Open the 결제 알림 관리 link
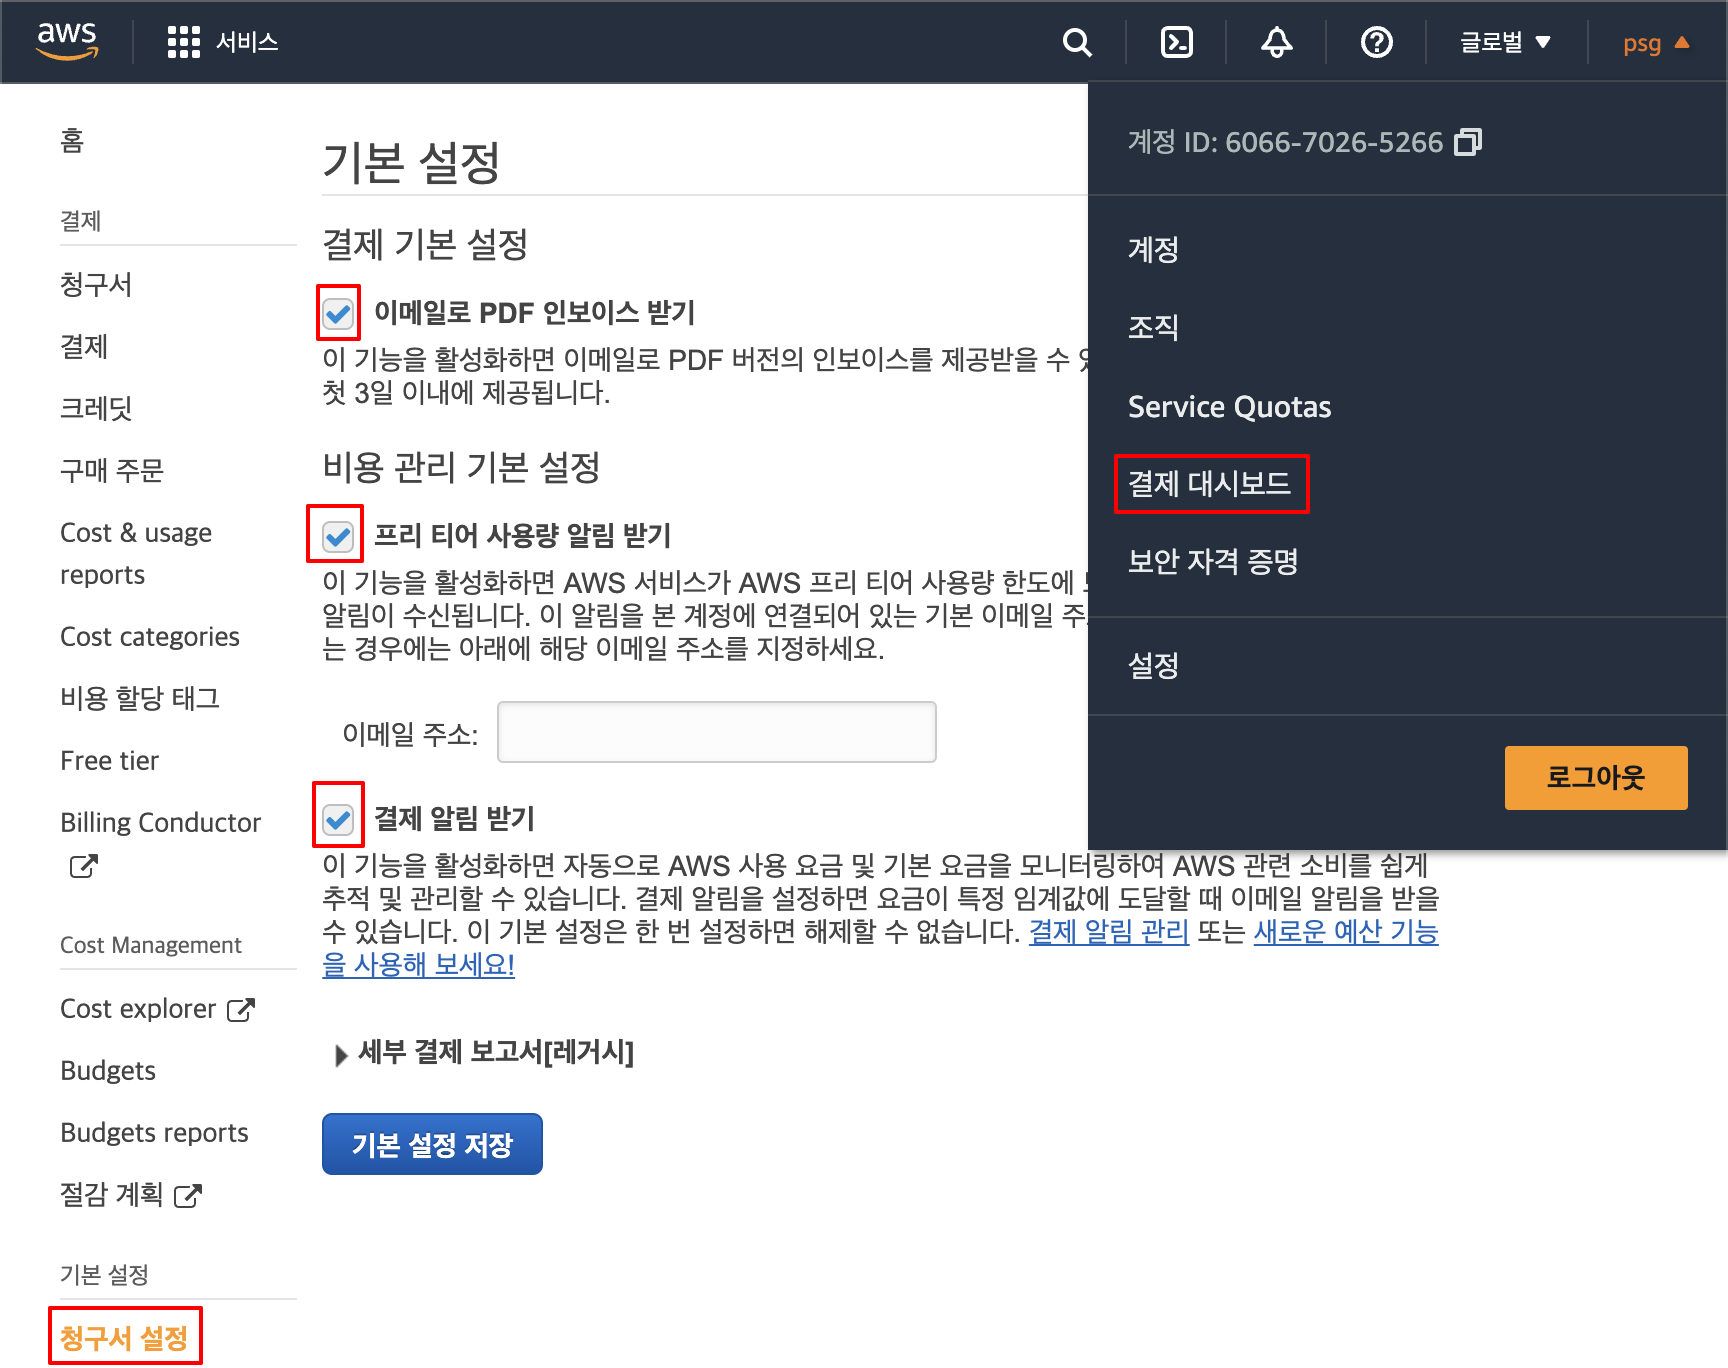 point(1109,931)
